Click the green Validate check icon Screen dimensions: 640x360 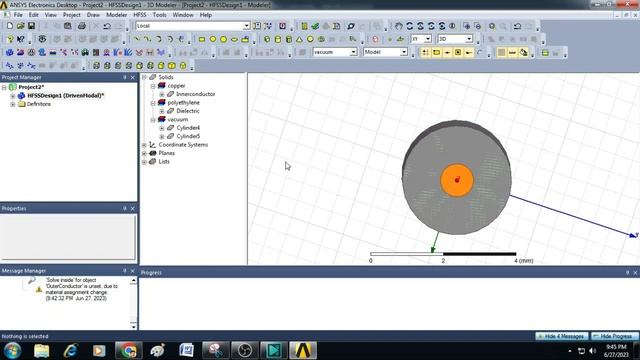[x=315, y=26]
